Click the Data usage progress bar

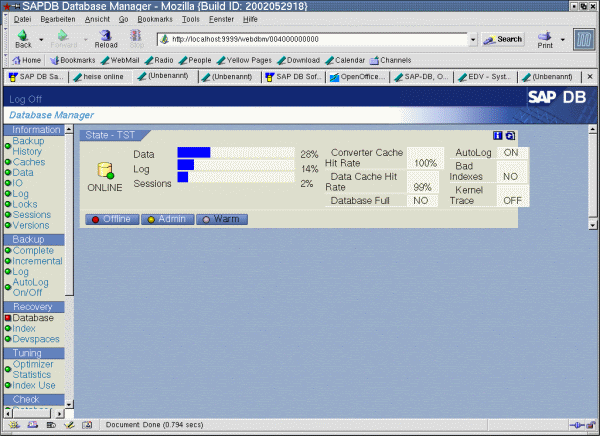click(236, 153)
